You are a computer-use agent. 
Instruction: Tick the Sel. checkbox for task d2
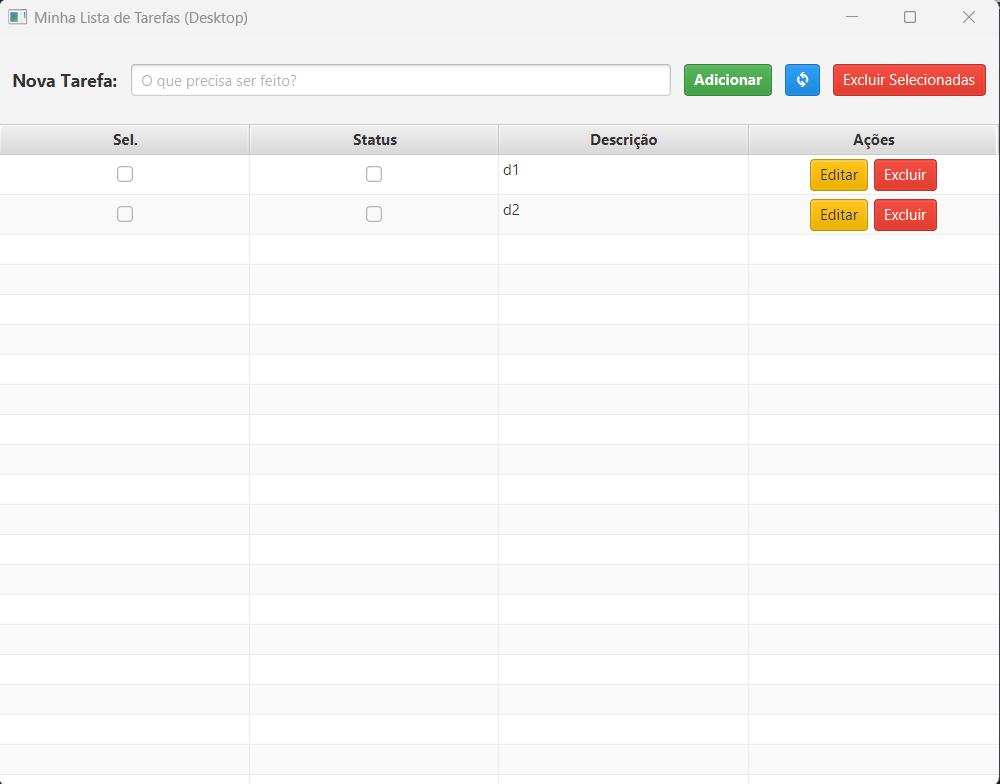point(125,214)
